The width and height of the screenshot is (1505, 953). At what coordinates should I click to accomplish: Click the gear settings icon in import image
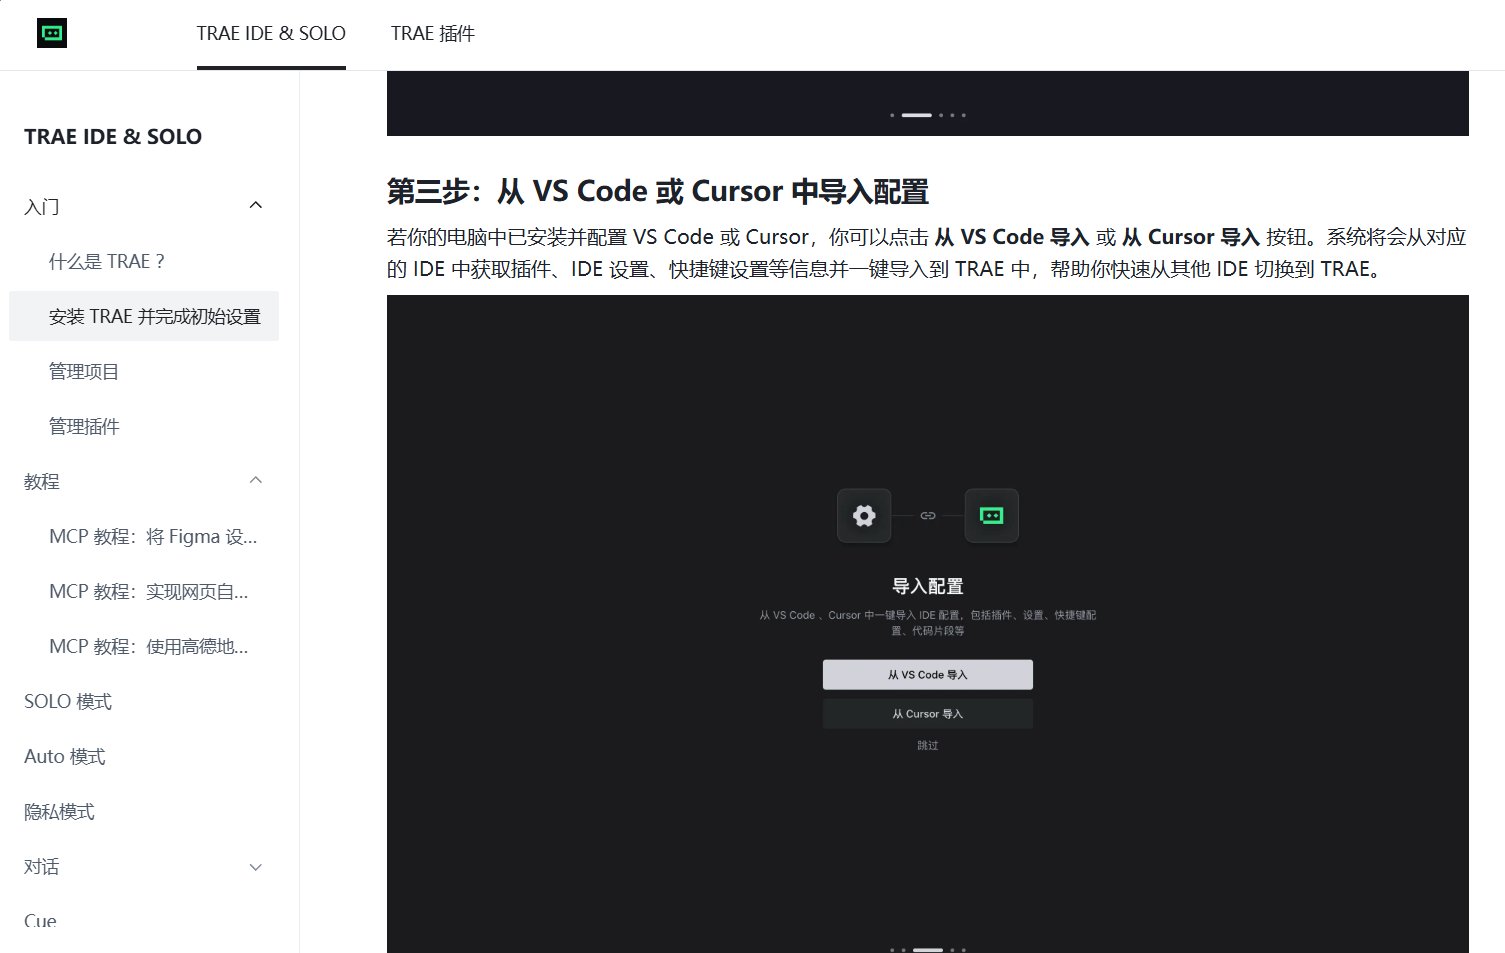coord(864,516)
